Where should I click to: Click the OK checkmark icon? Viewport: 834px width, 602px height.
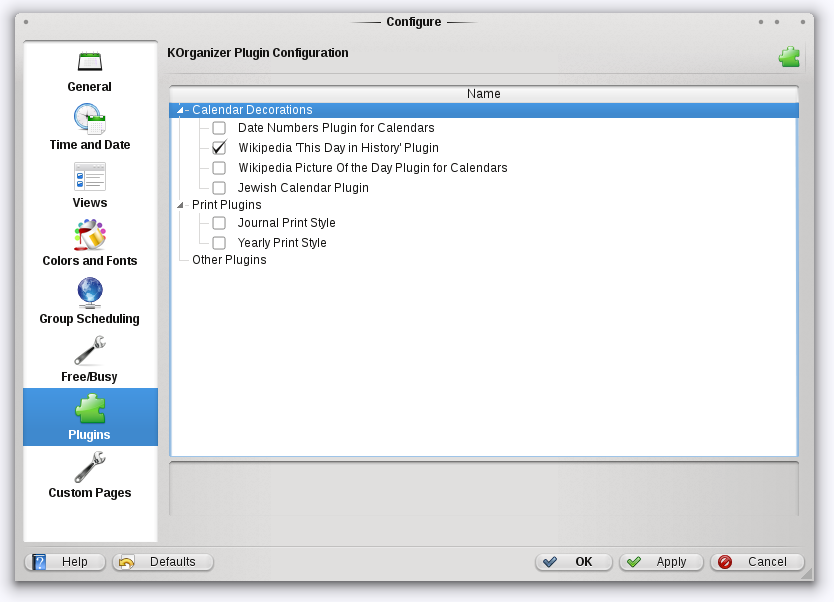click(550, 562)
